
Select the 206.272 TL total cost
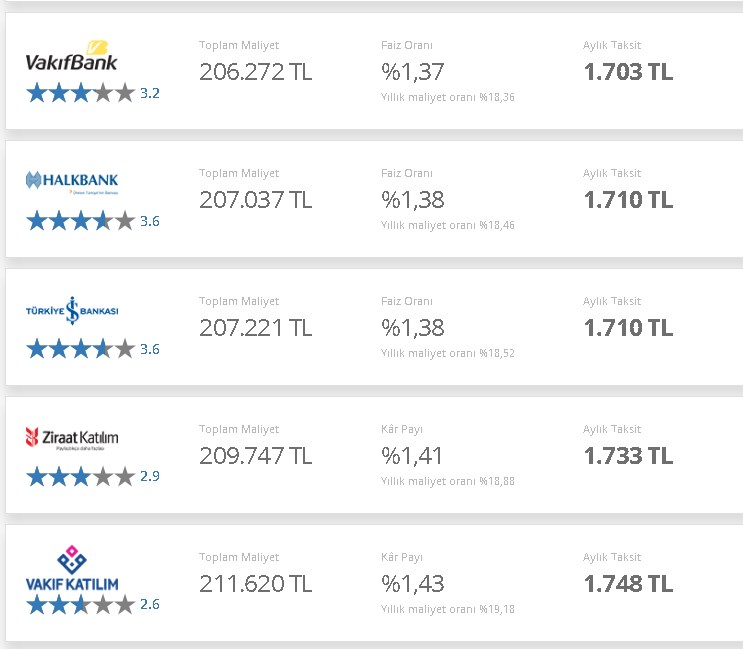[255, 72]
